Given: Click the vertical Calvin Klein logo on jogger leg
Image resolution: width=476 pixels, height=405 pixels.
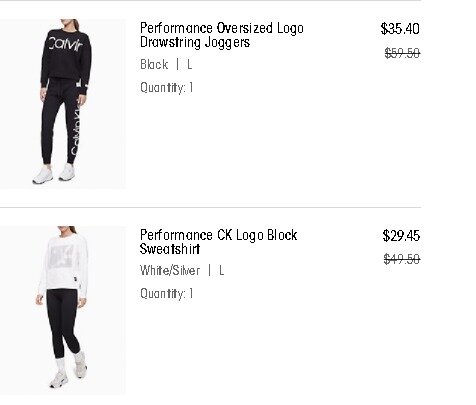Looking at the screenshot, I should 76,127.
